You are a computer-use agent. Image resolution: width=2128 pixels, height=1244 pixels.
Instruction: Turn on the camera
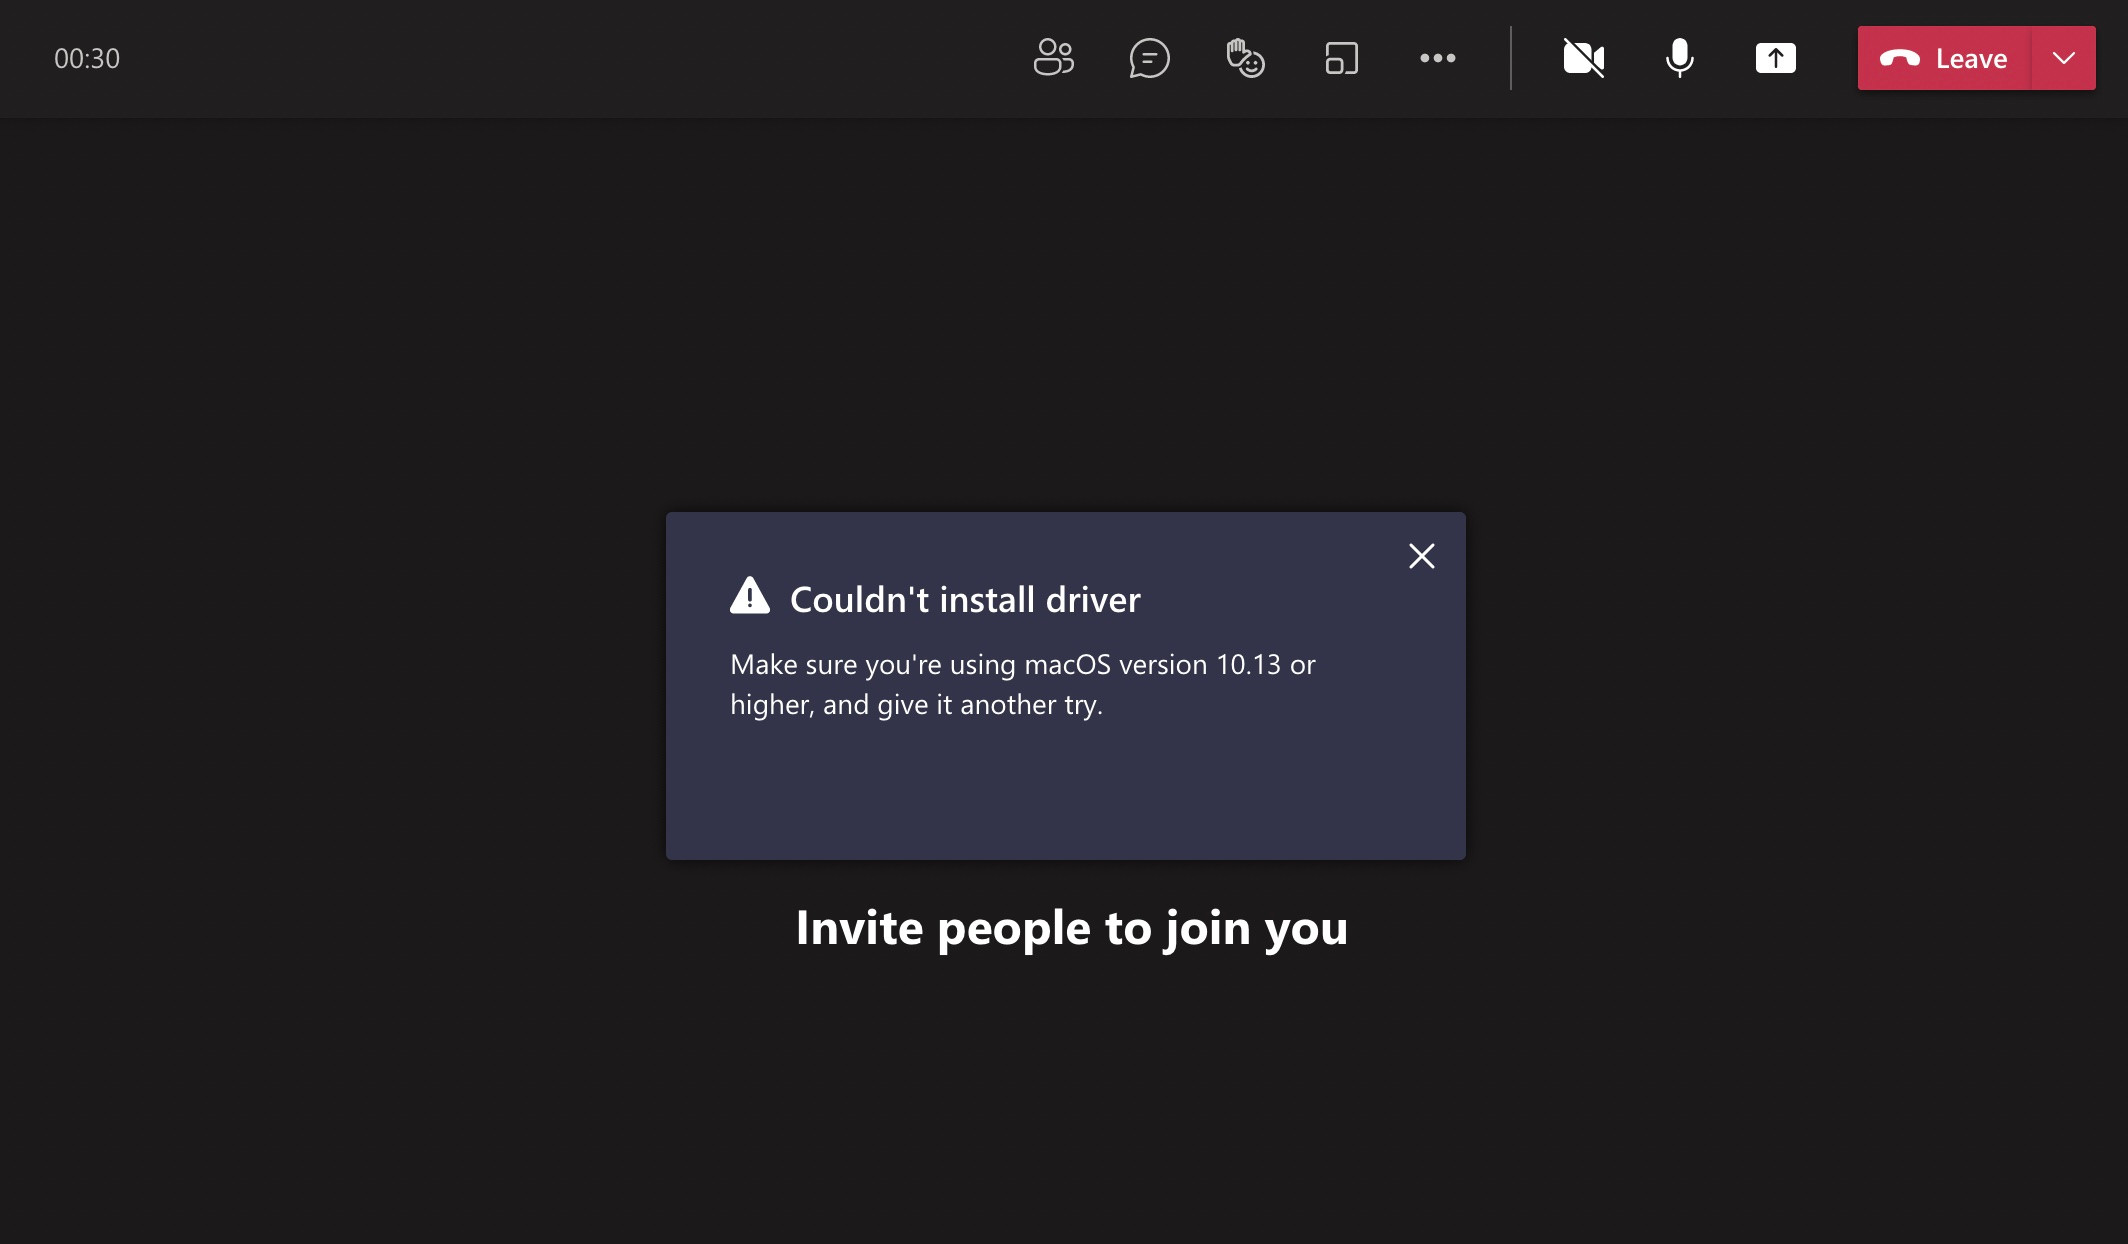pyautogui.click(x=1583, y=58)
